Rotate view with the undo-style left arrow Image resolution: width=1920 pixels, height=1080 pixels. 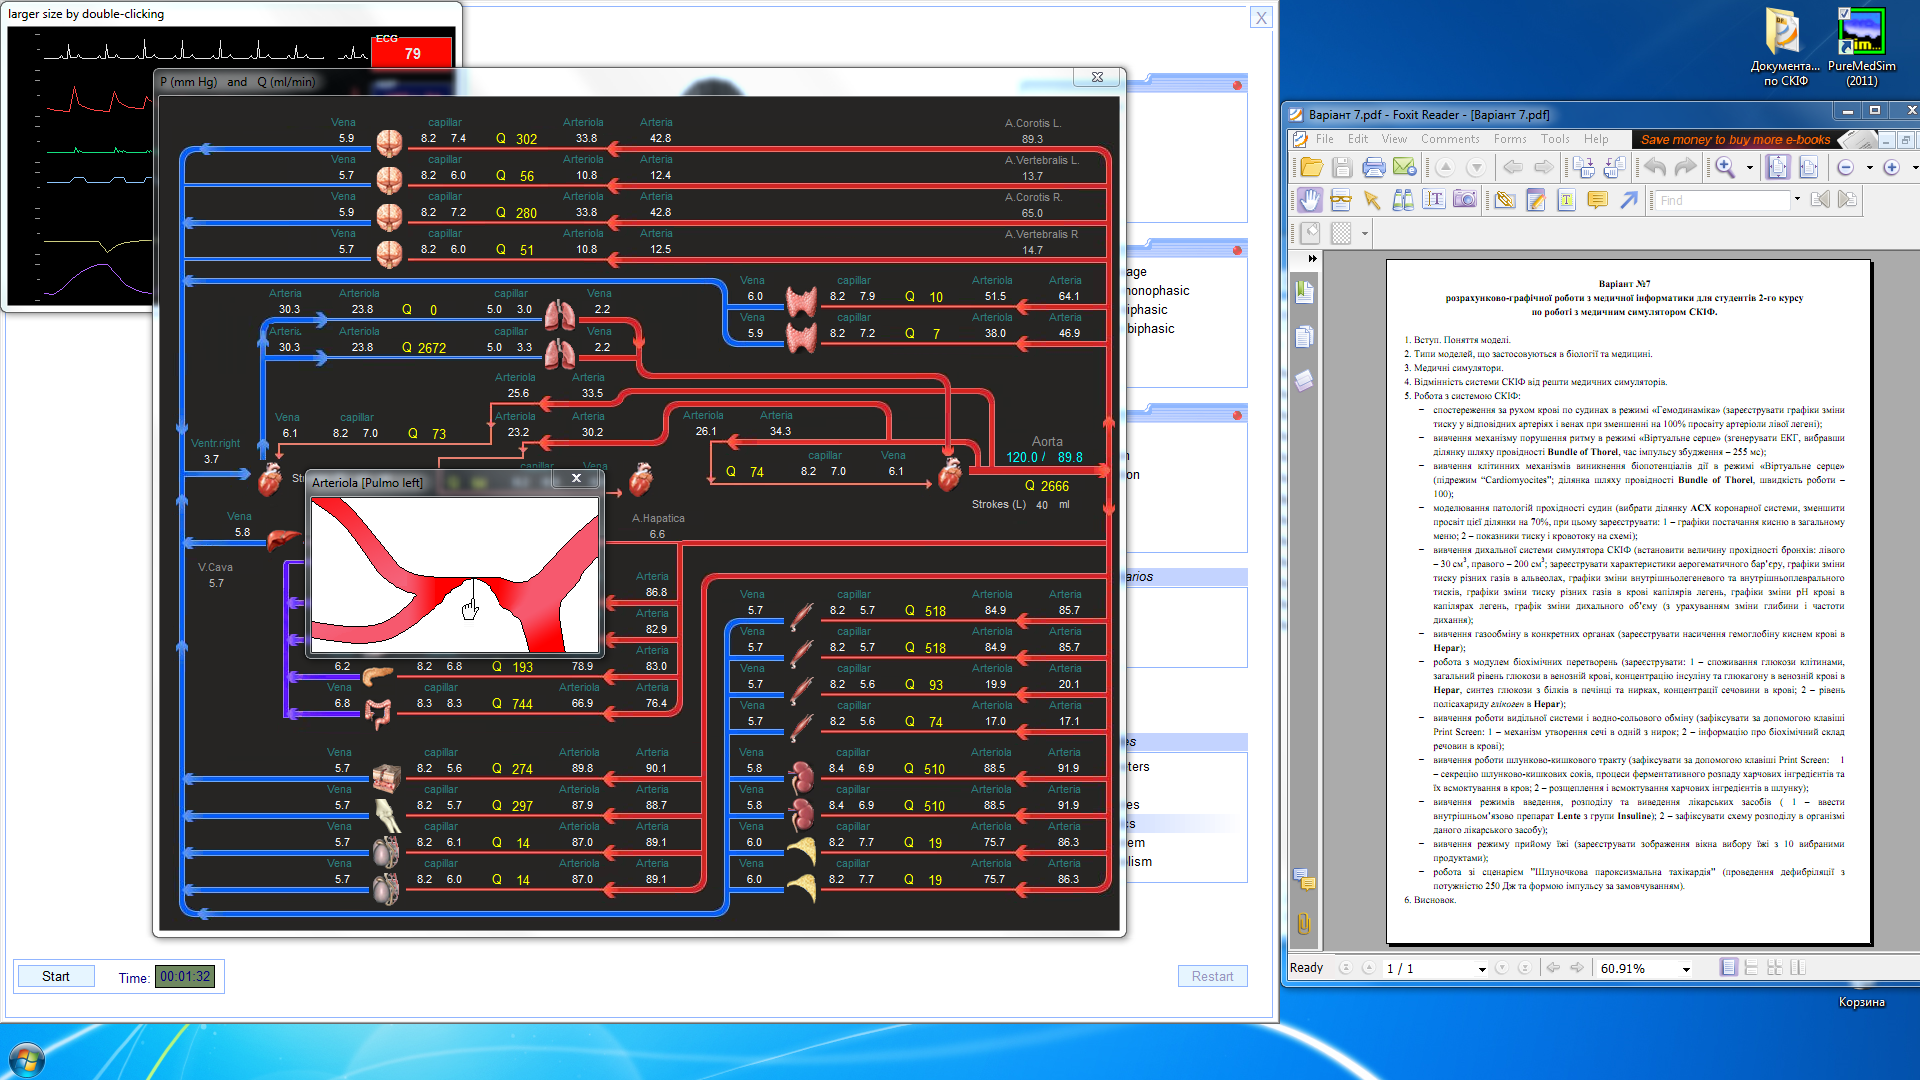point(1655,168)
